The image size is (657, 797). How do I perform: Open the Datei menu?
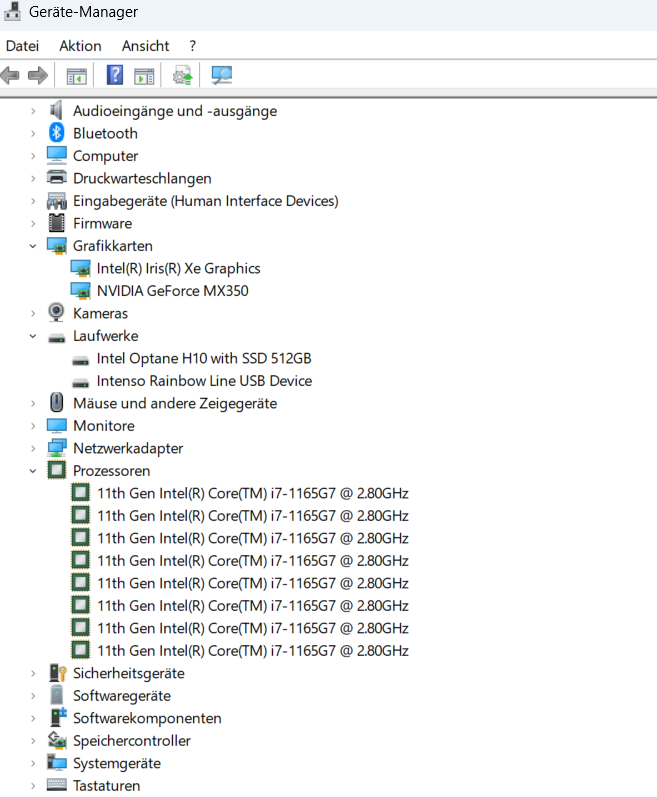click(x=22, y=46)
